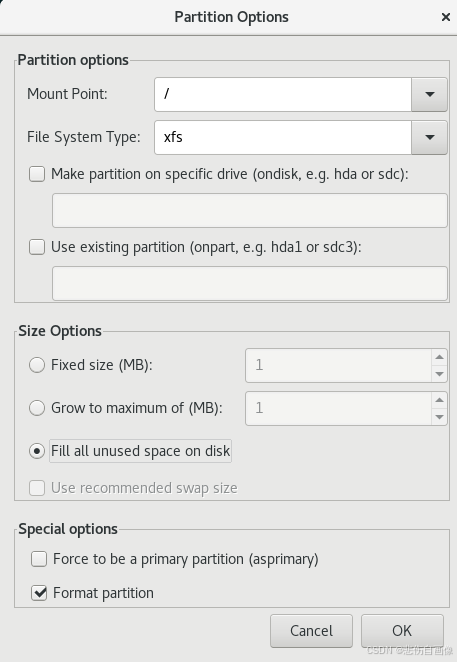Confirm with the OK button
Screen dimensions: 457x662
click(402, 631)
